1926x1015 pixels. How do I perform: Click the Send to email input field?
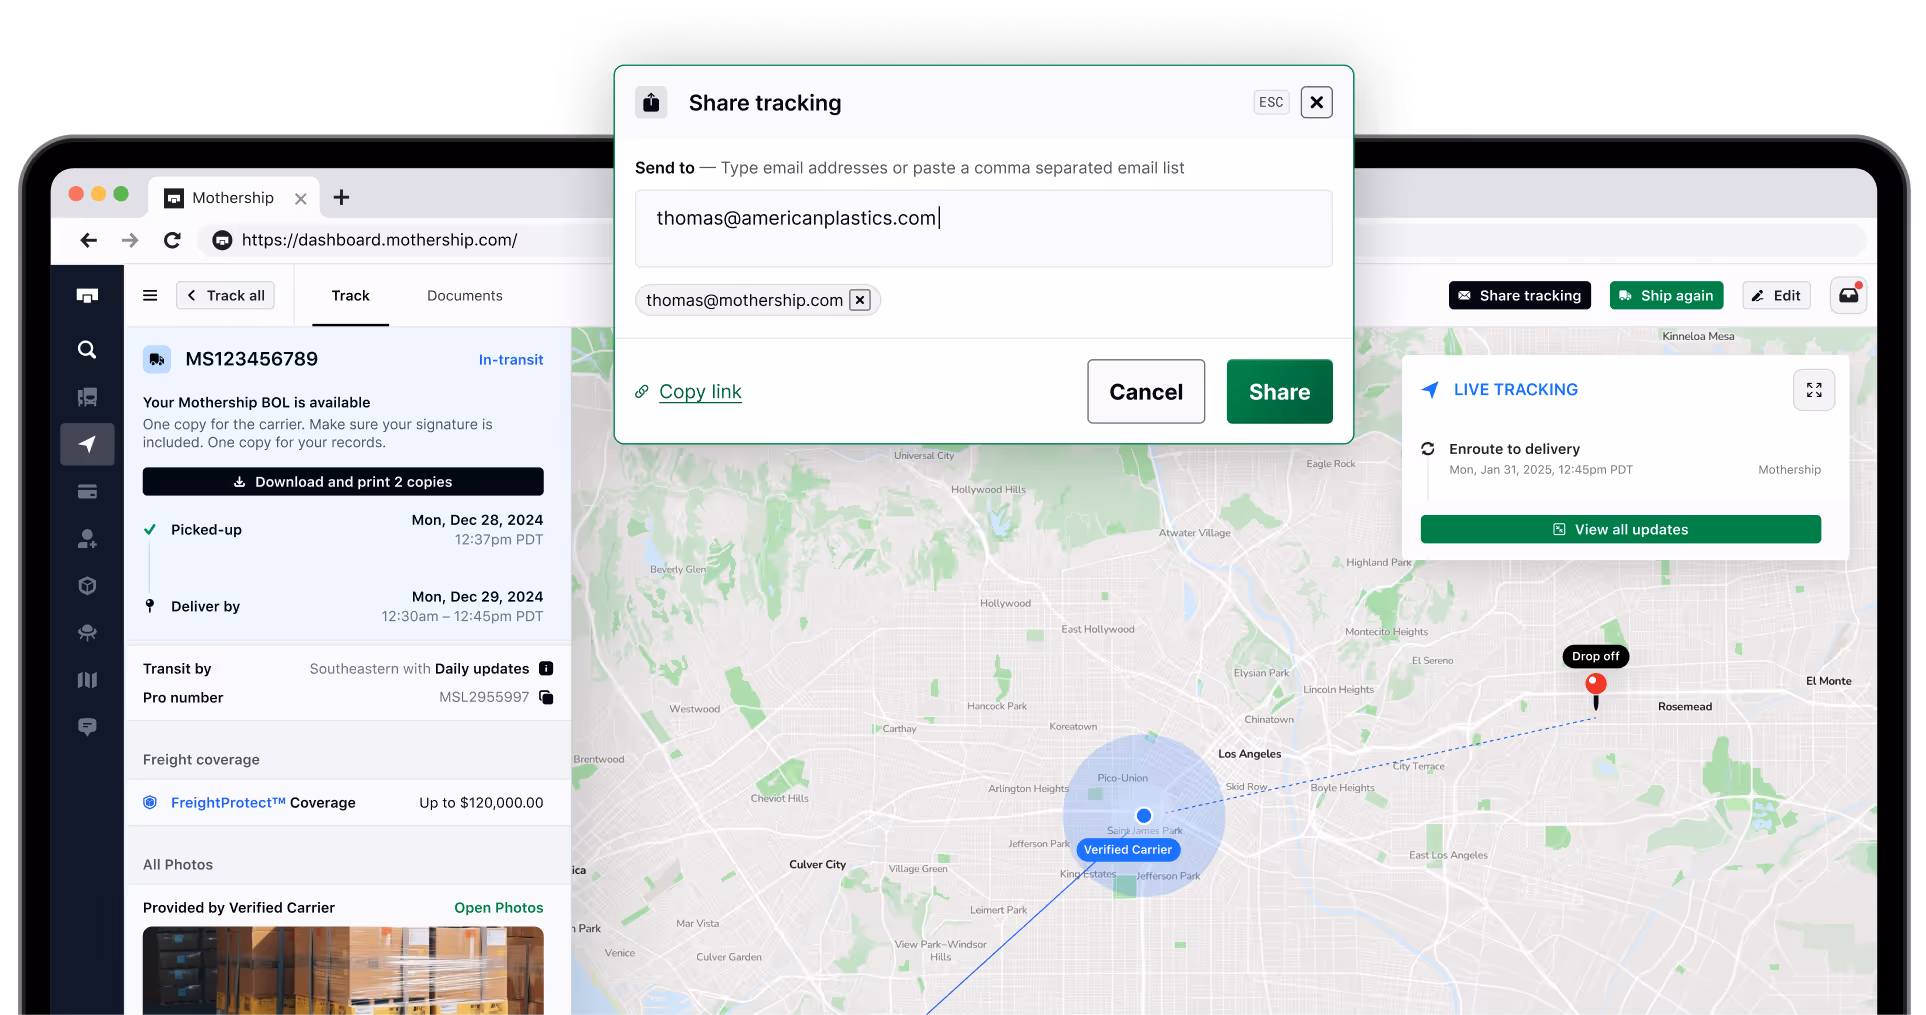tap(984, 229)
